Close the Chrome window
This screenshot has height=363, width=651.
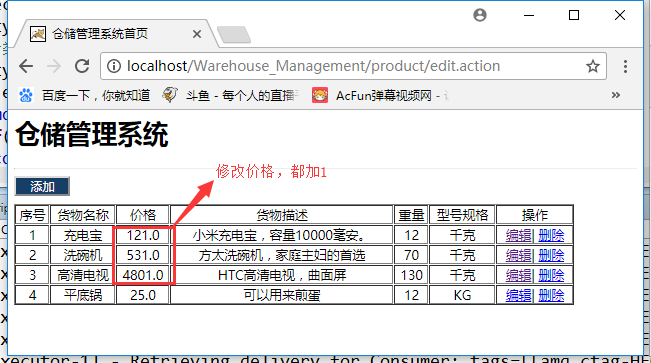coord(620,15)
